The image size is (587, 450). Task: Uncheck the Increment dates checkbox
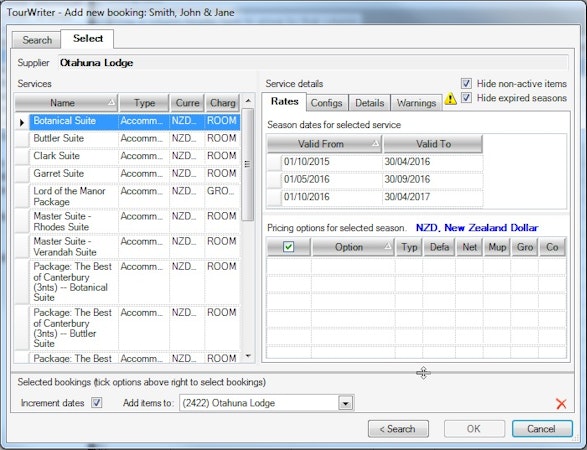tap(97, 403)
